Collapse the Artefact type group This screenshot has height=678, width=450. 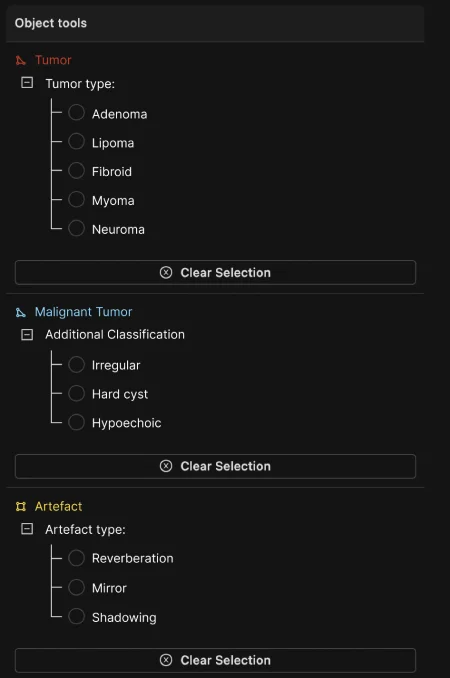[27, 529]
